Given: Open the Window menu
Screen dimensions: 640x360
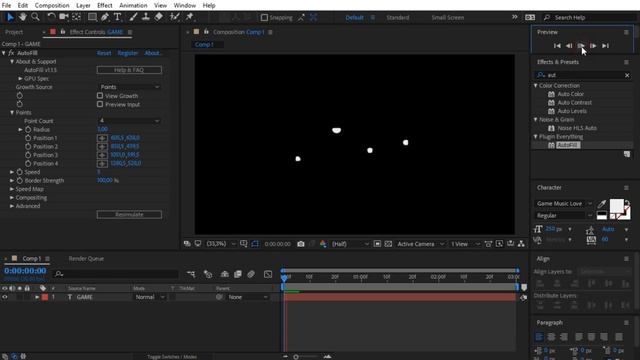Looking at the screenshot, I should (x=184, y=5).
